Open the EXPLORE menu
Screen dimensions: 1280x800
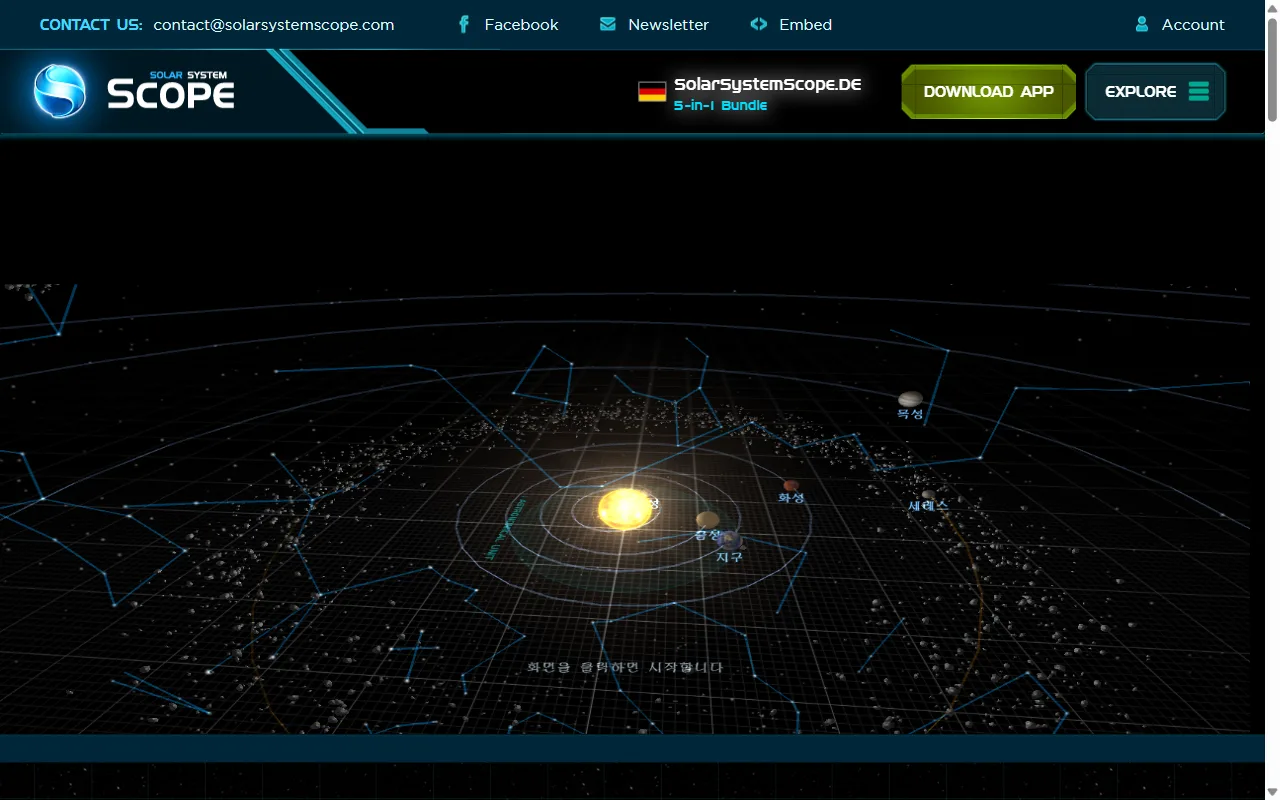click(1155, 91)
